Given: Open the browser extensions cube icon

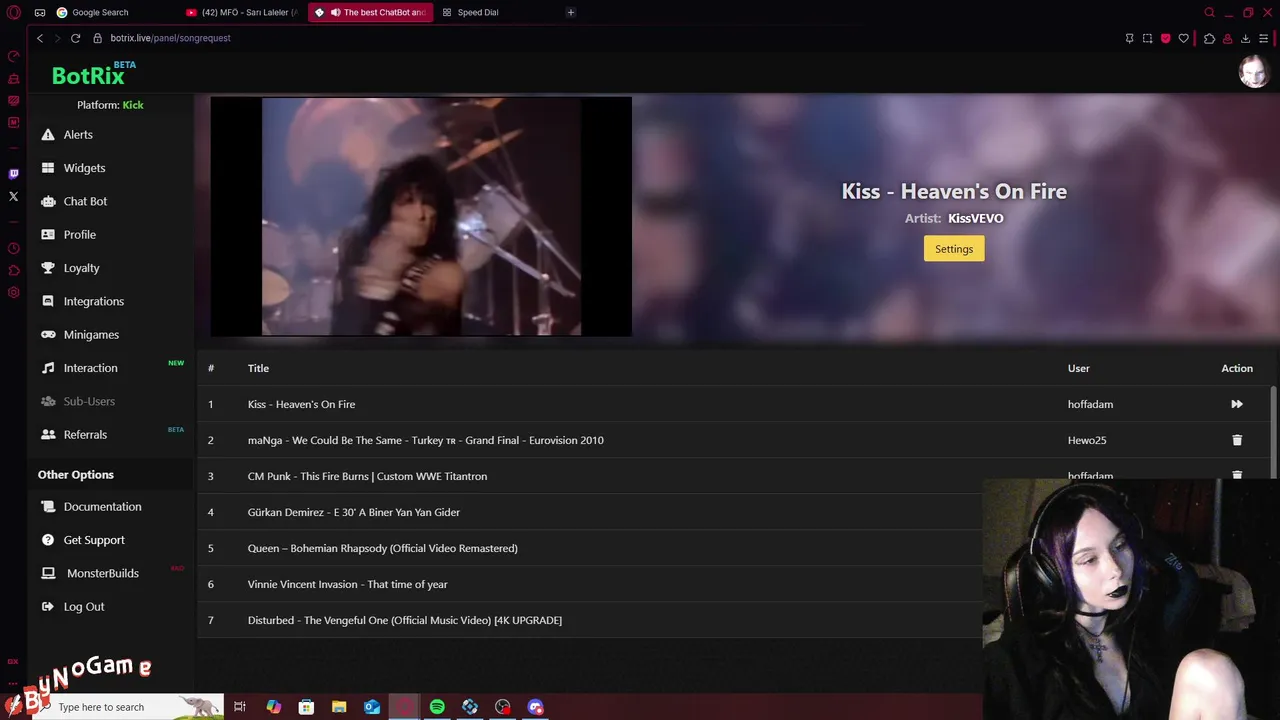Looking at the screenshot, I should [1209, 38].
